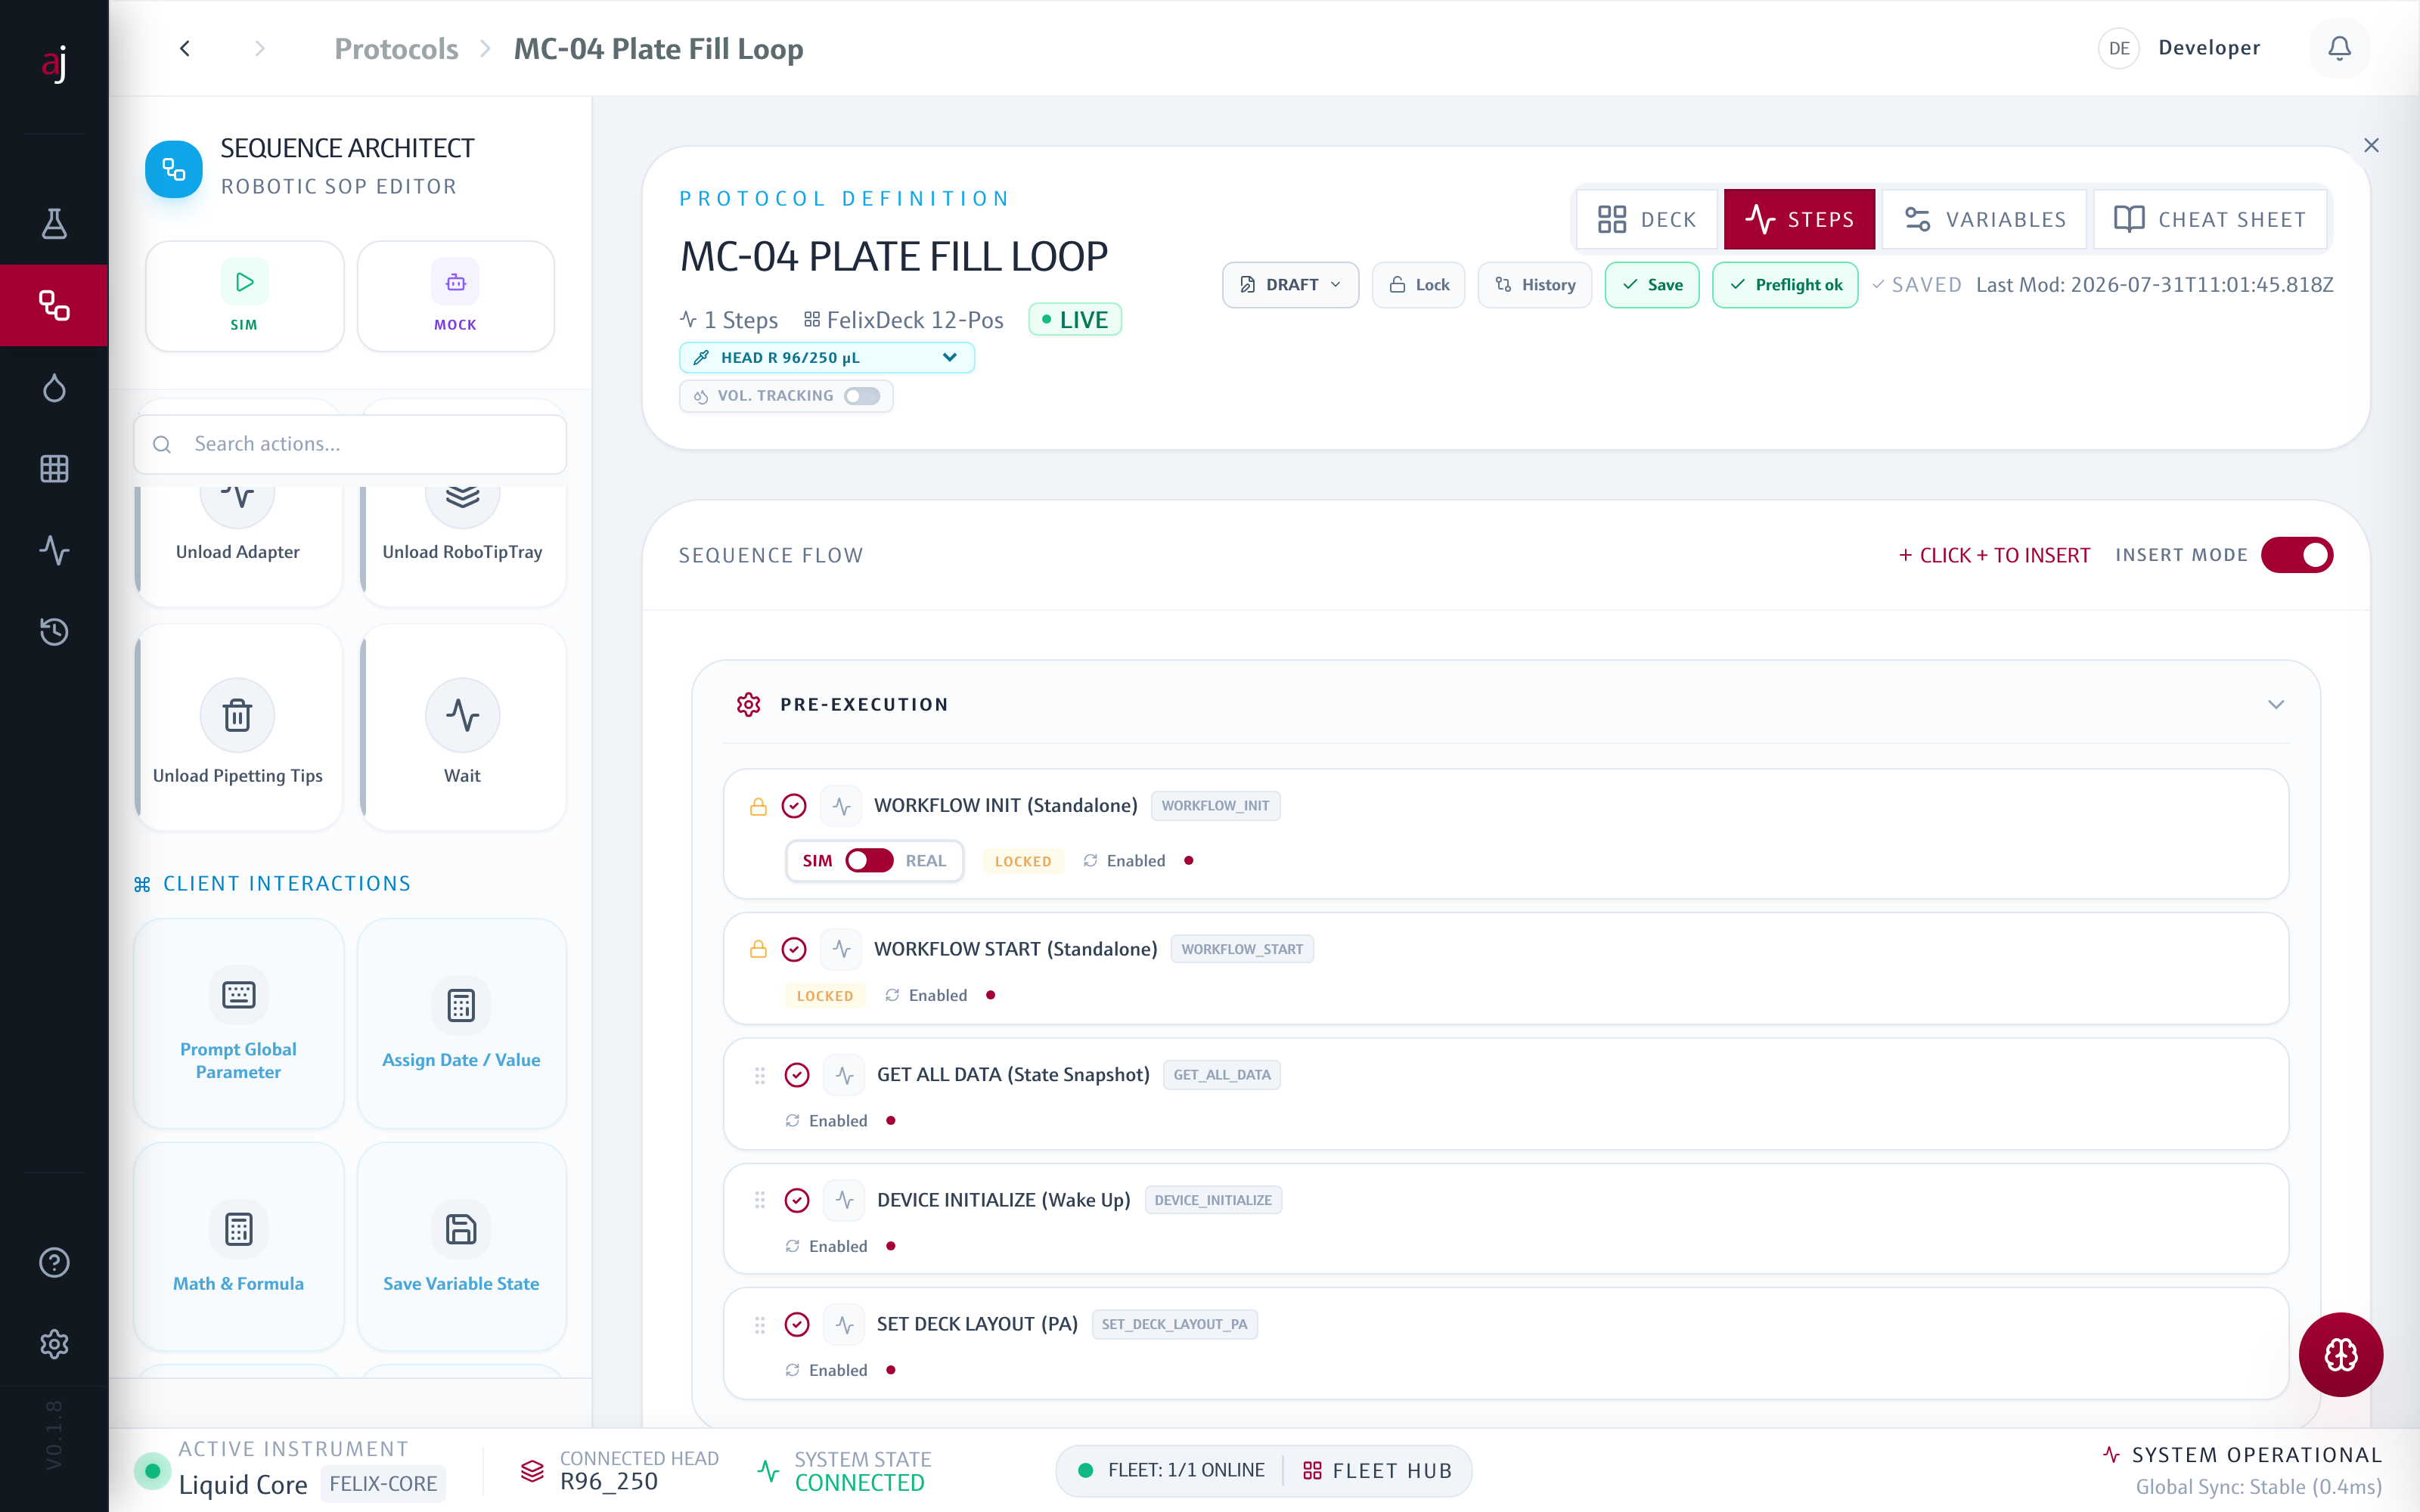Click the WORKFLOW_INIT tag

[x=1215, y=806]
